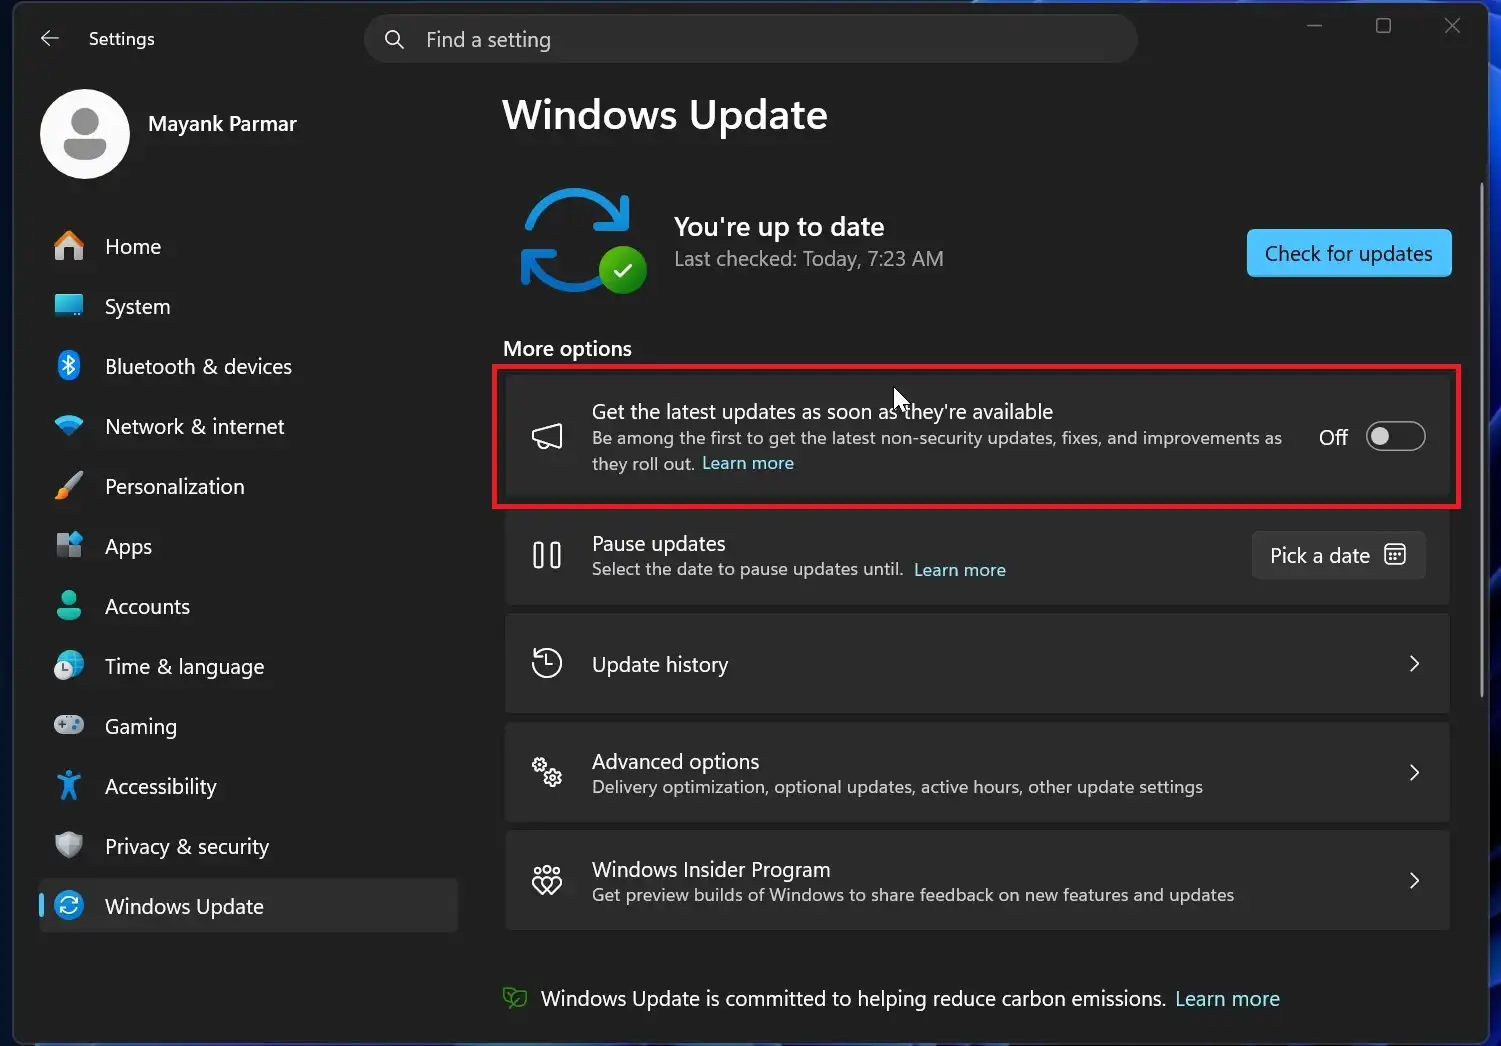Viewport: 1501px width, 1046px height.
Task: Open Update history via its chevron
Action: [x=1414, y=663]
